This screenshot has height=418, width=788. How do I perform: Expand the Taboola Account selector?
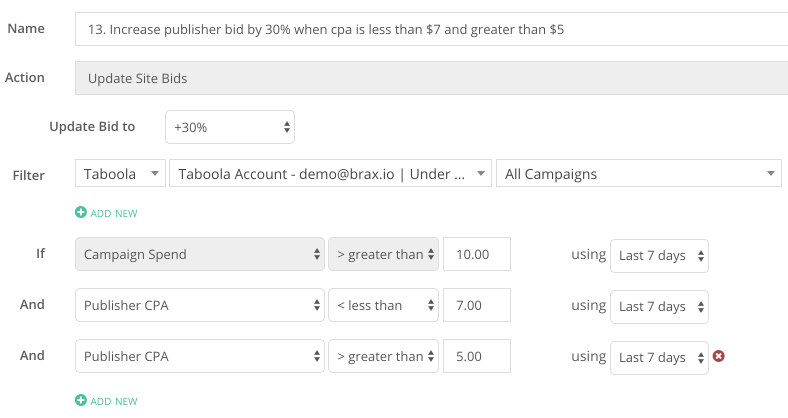(x=330, y=174)
